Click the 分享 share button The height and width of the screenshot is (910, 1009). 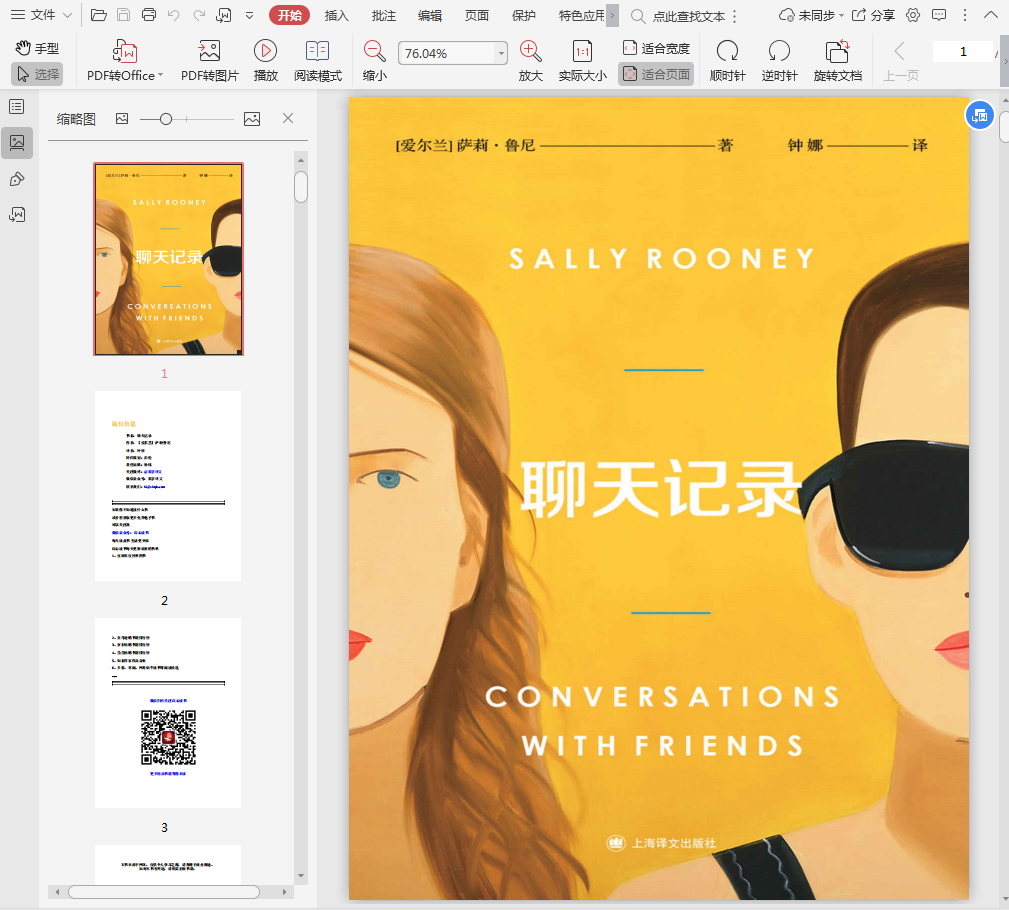point(873,15)
